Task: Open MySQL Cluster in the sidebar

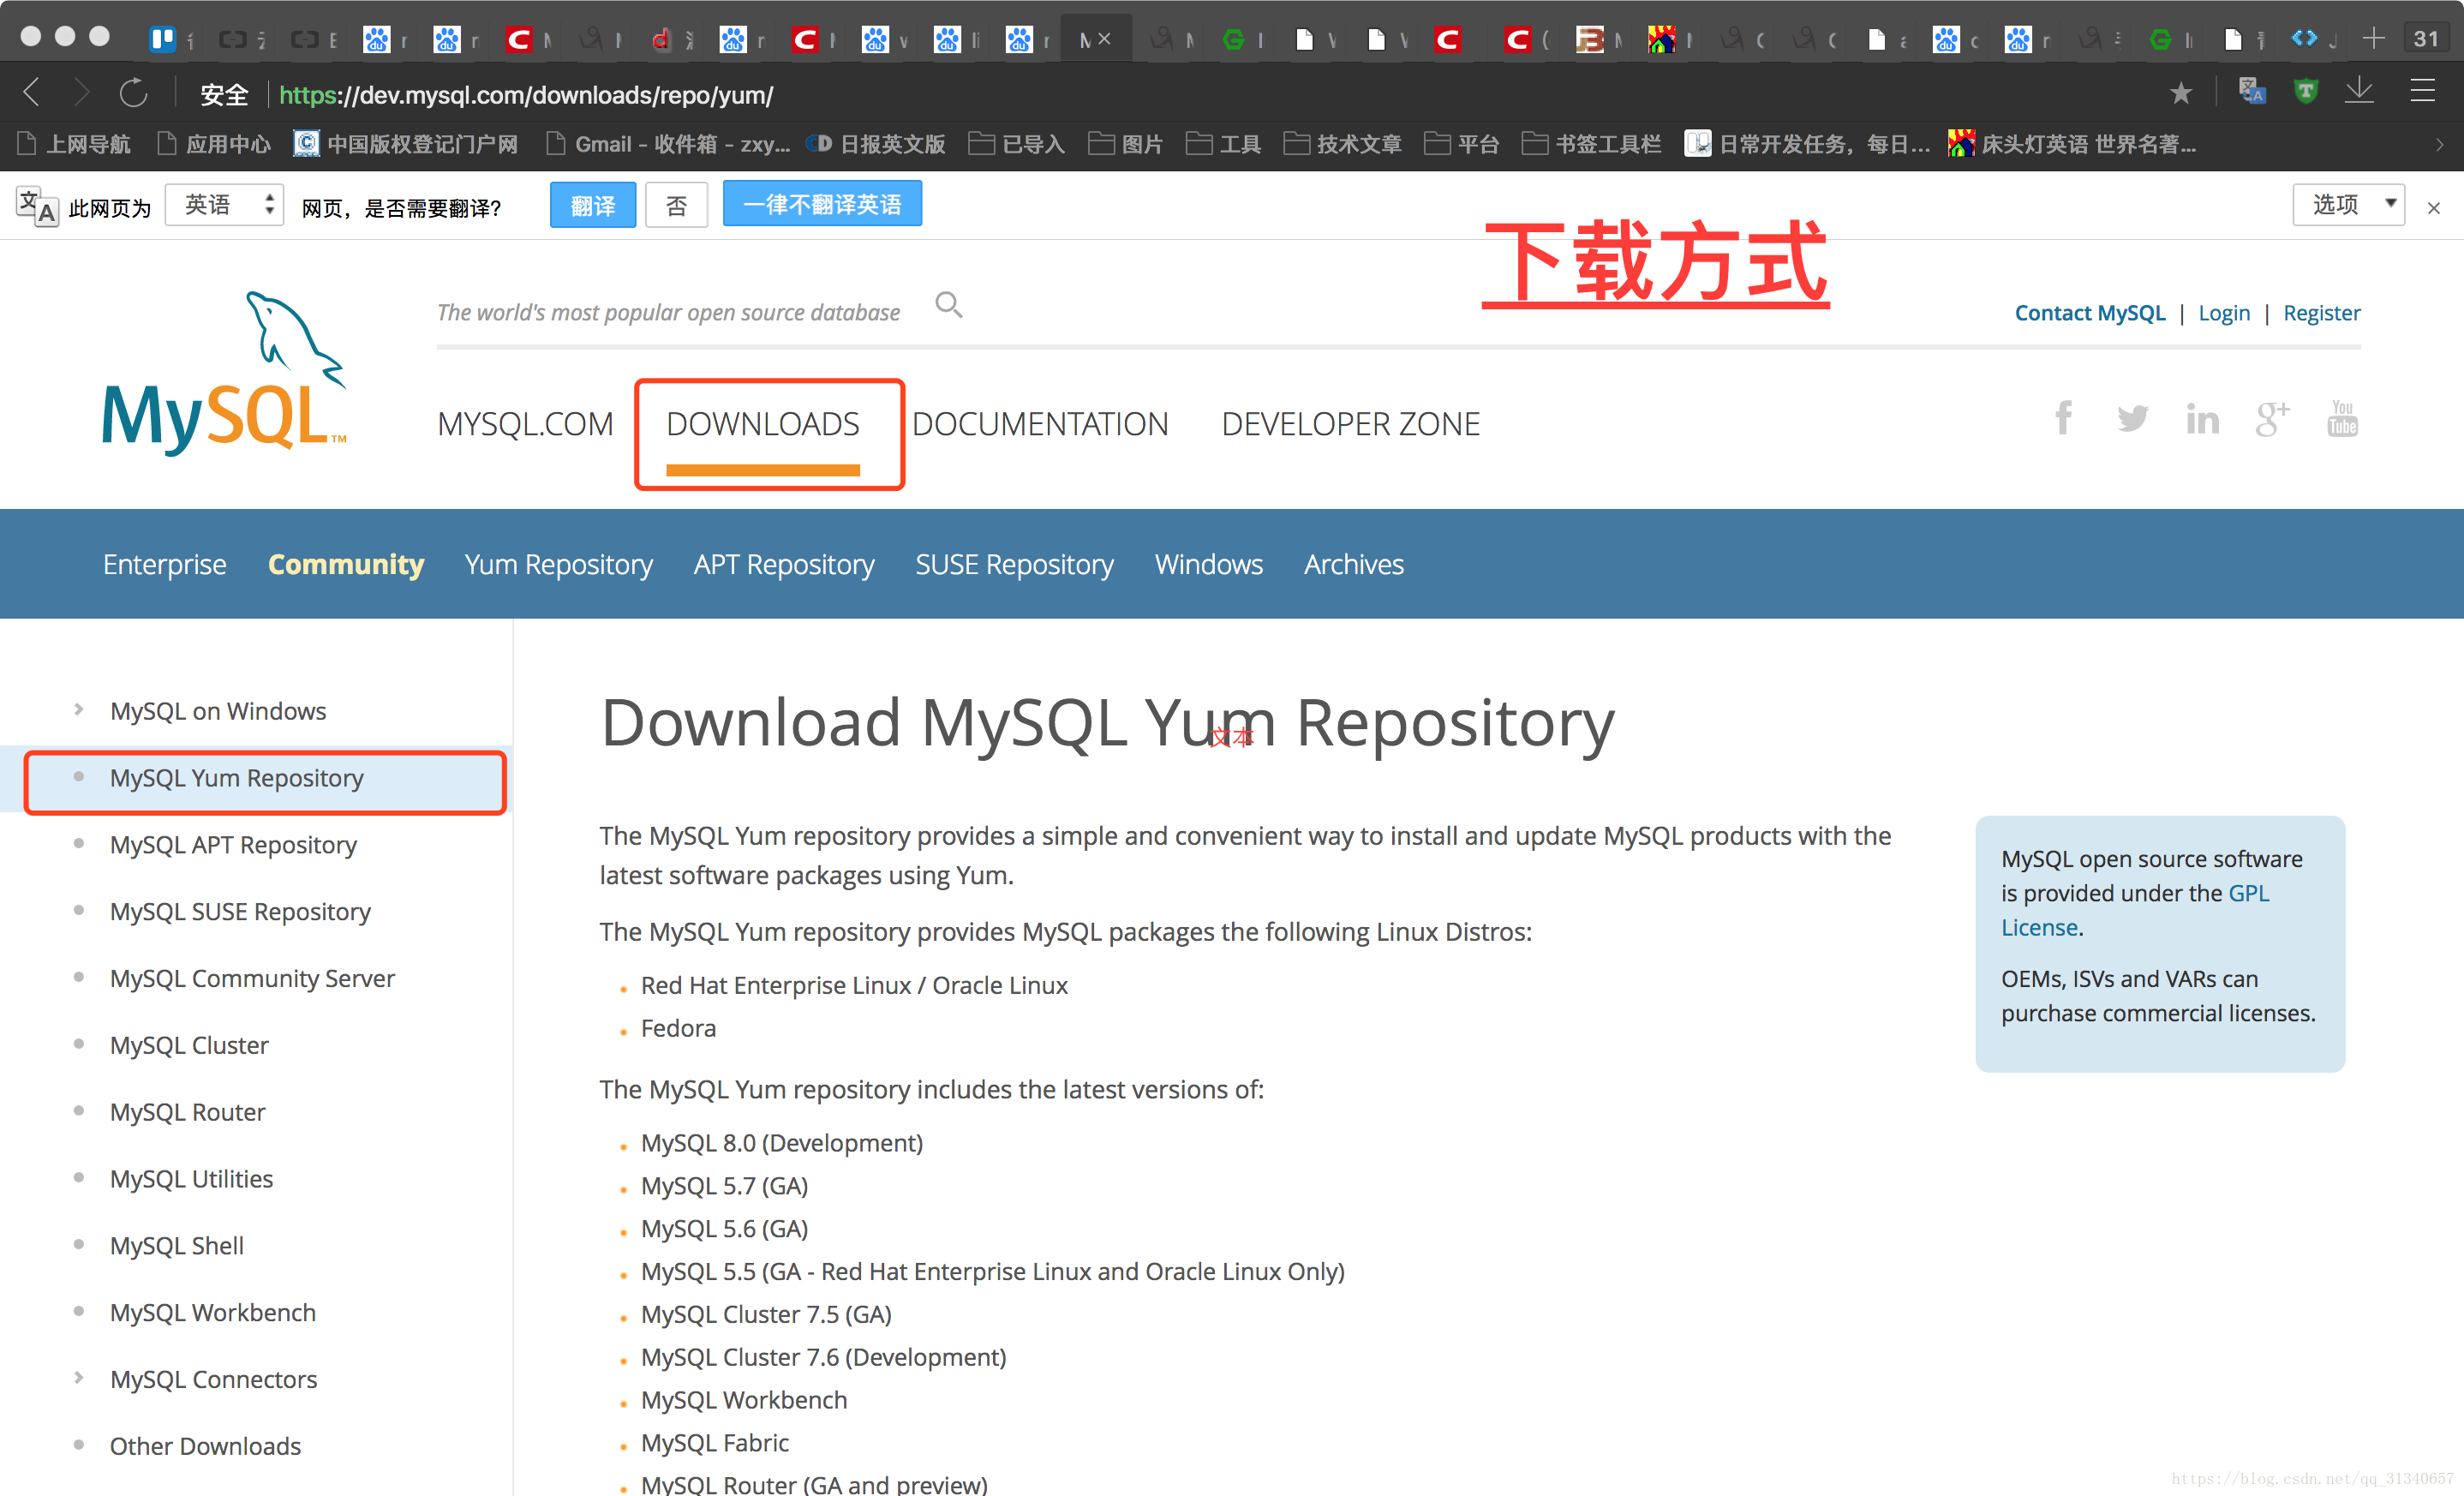Action: [x=189, y=1045]
